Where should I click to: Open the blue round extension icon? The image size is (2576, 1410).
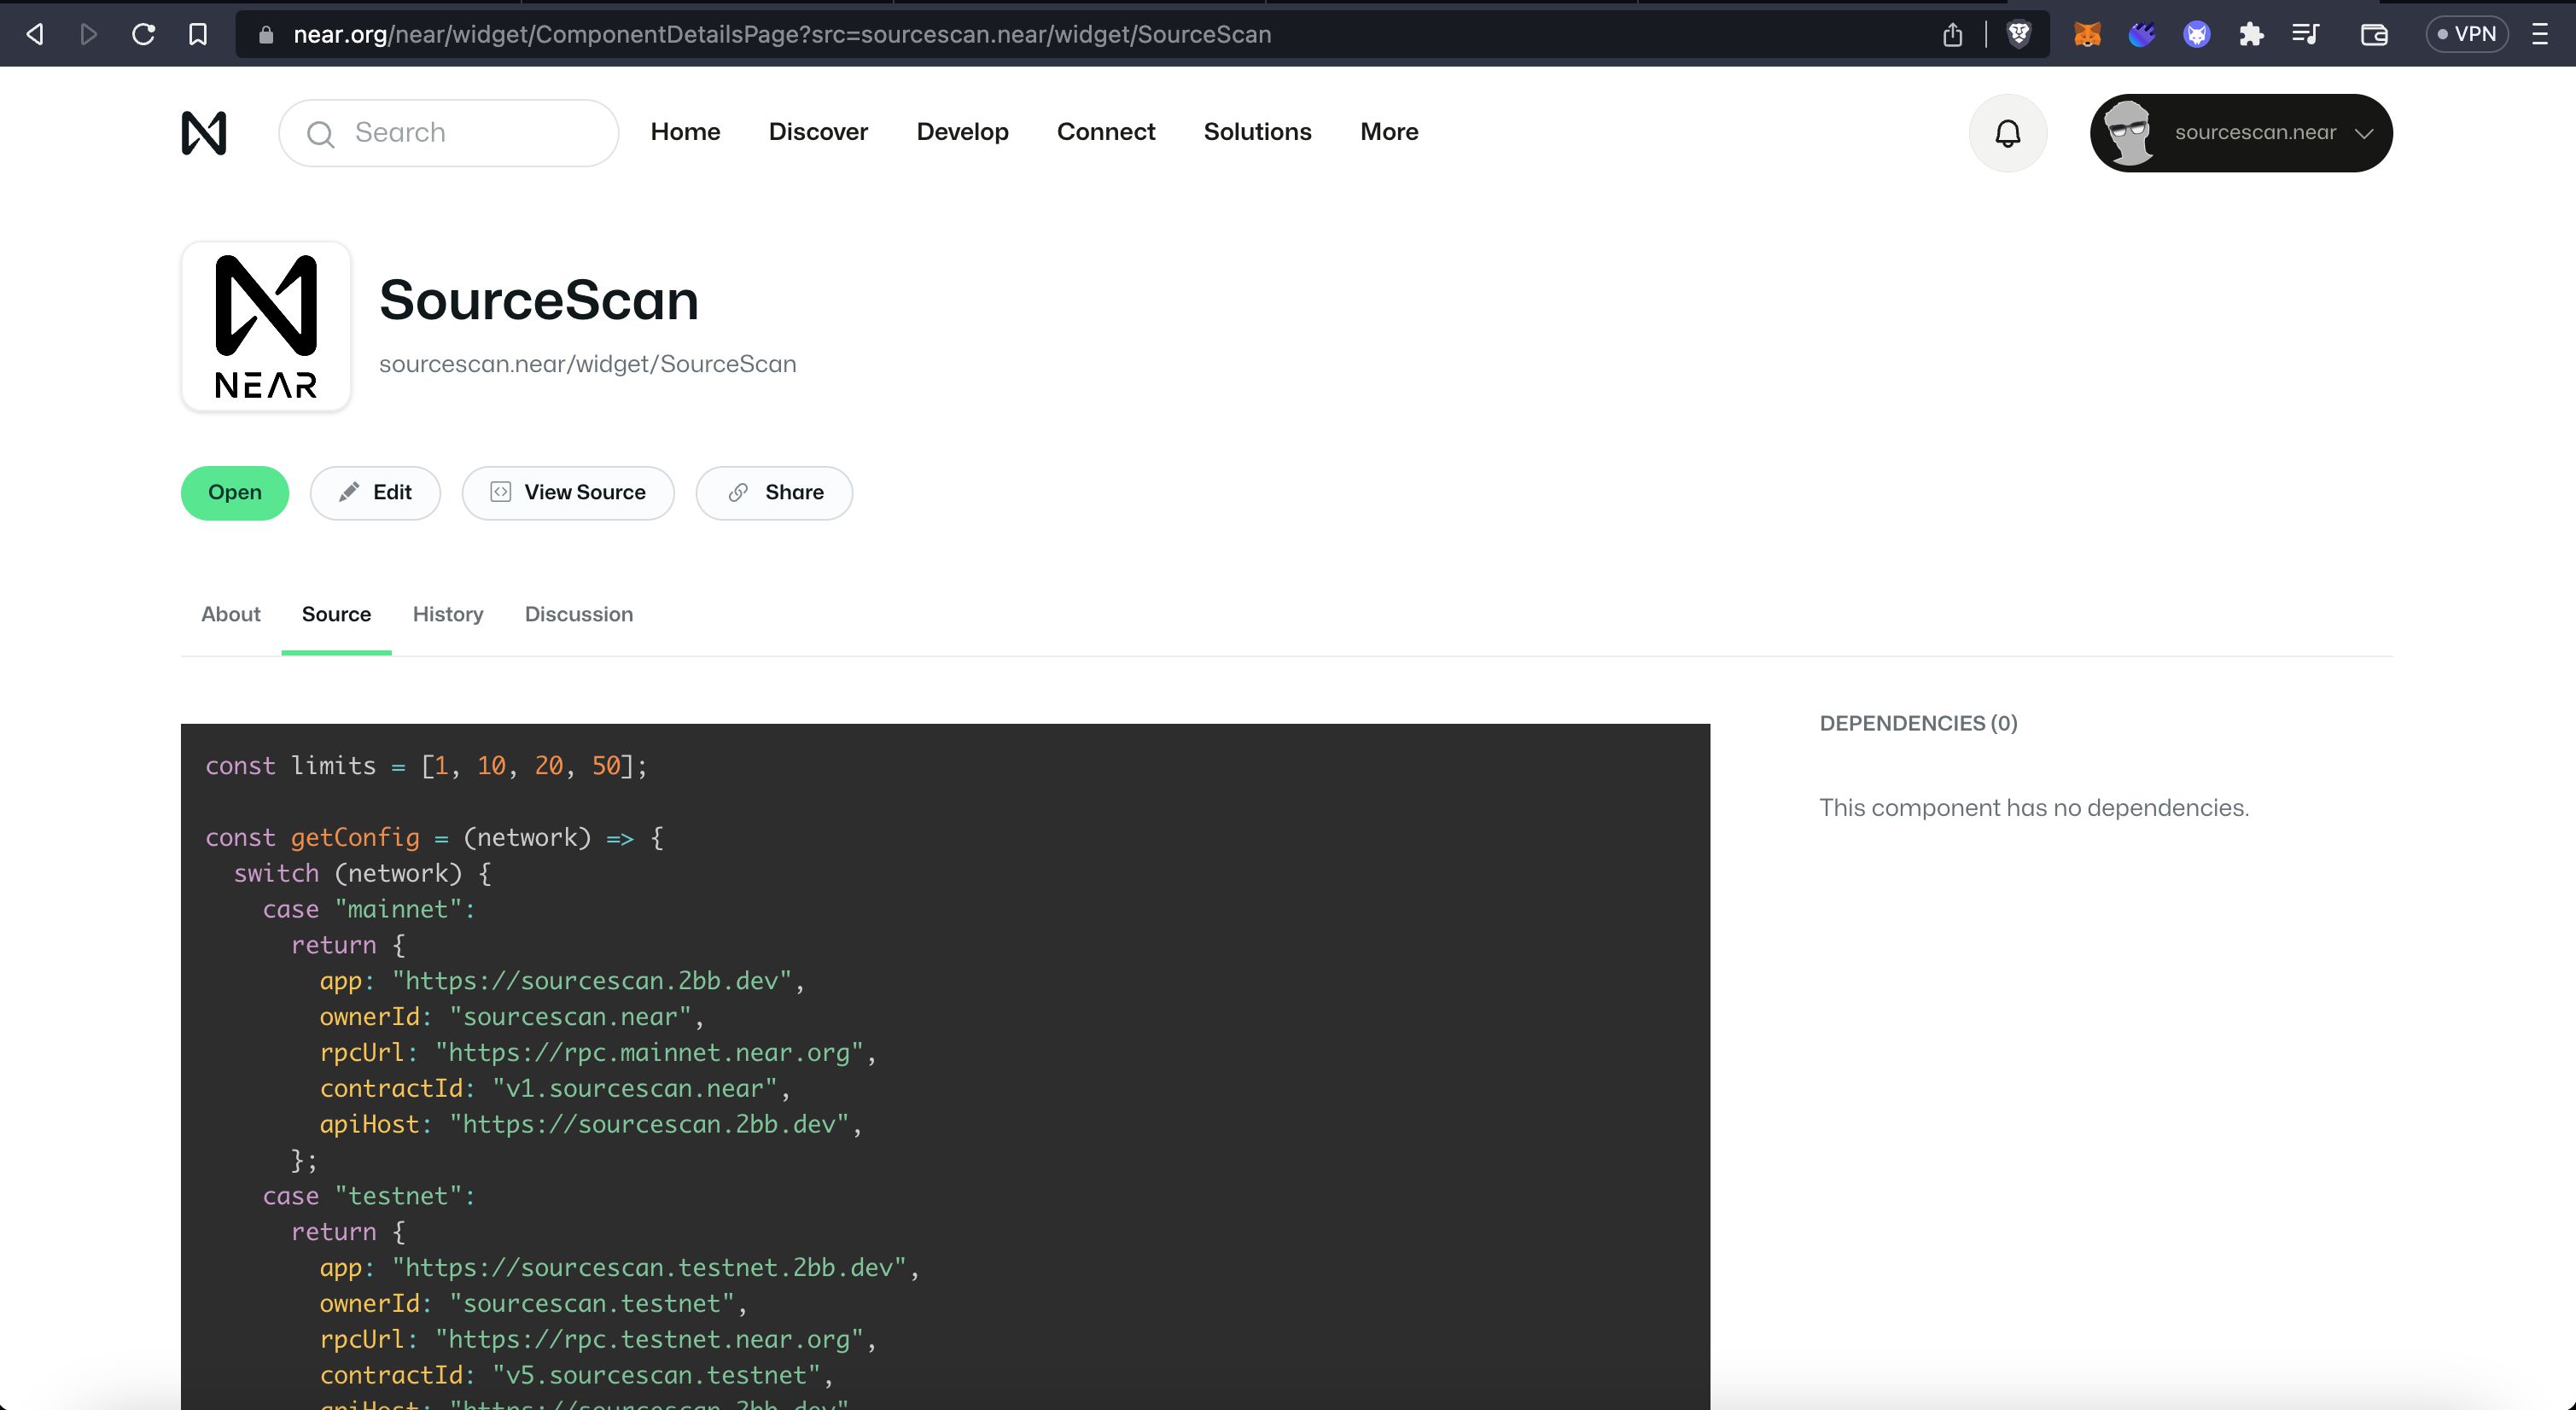point(2196,34)
